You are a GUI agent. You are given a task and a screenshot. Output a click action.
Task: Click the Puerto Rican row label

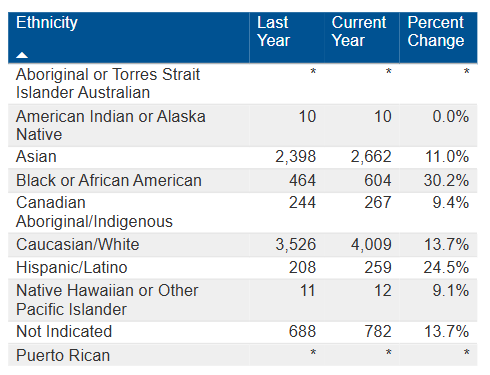(63, 355)
